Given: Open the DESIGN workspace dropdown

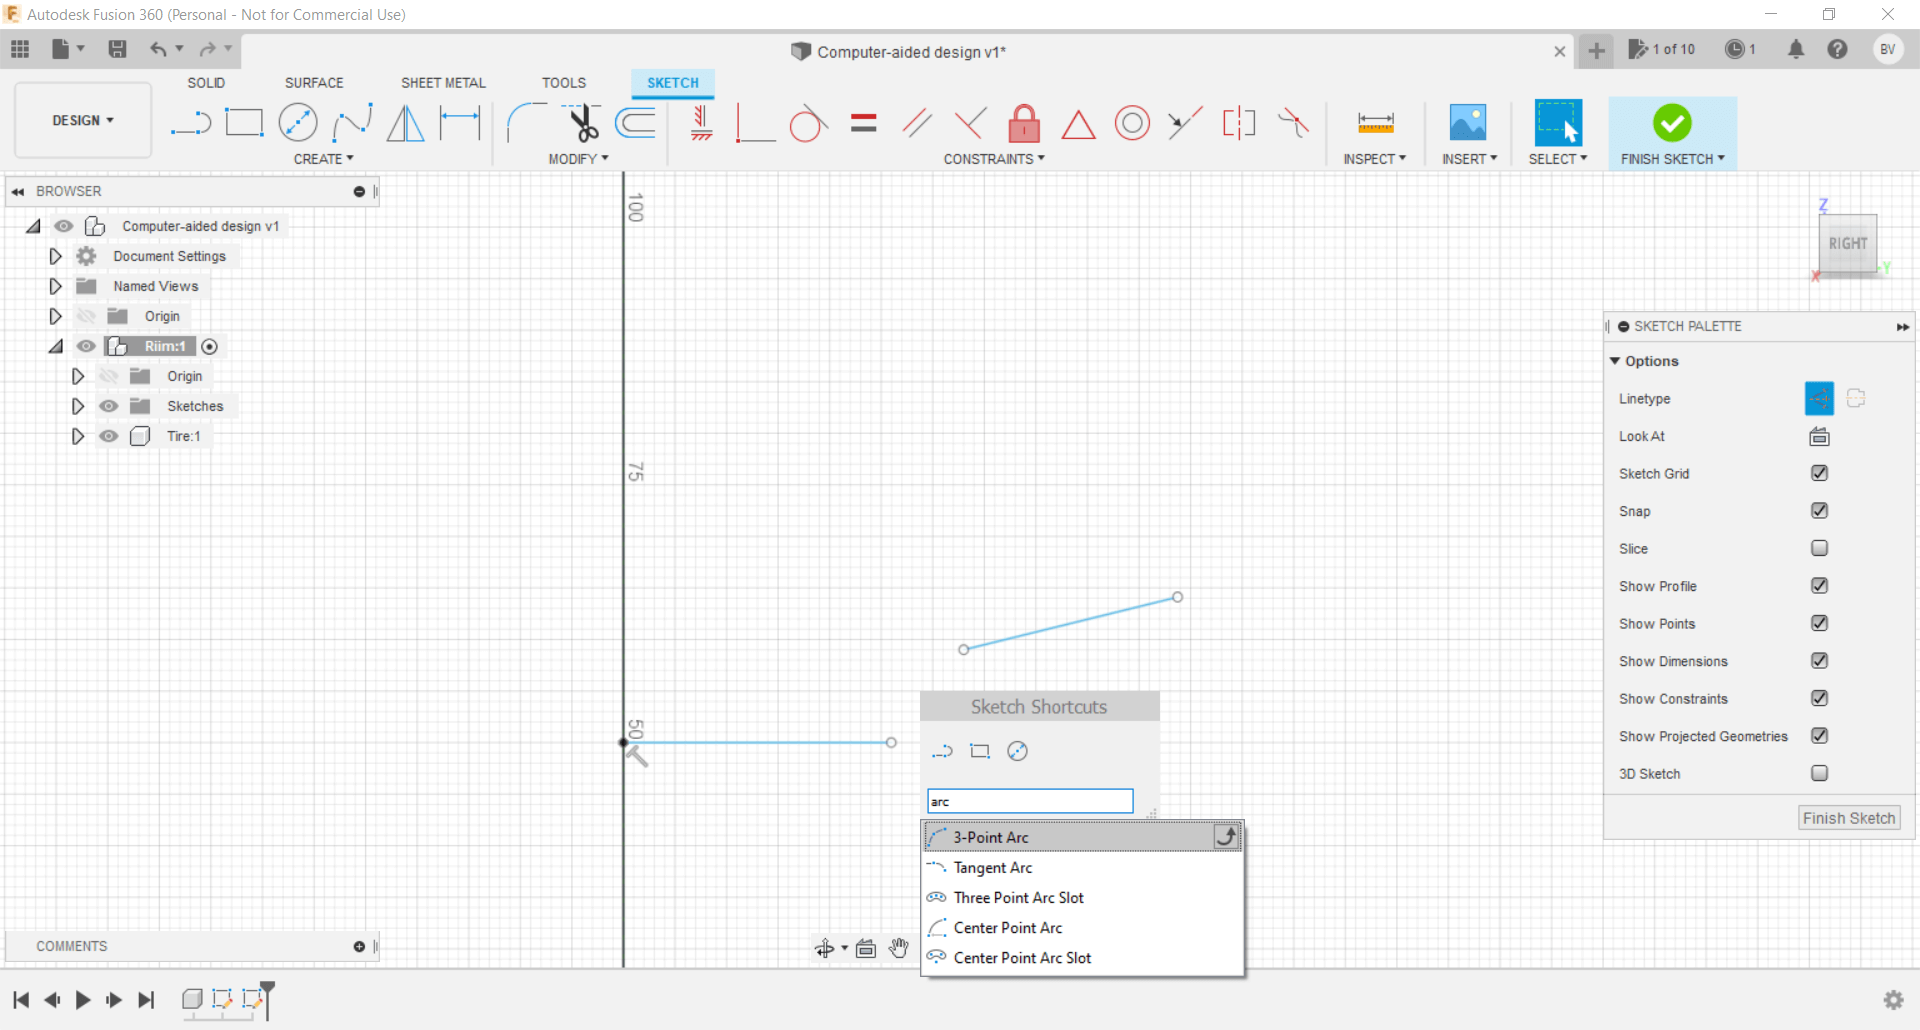Looking at the screenshot, I should [x=83, y=120].
